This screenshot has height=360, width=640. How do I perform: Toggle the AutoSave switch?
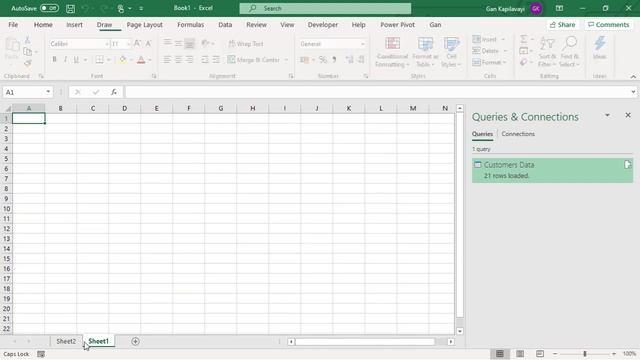(49, 8)
